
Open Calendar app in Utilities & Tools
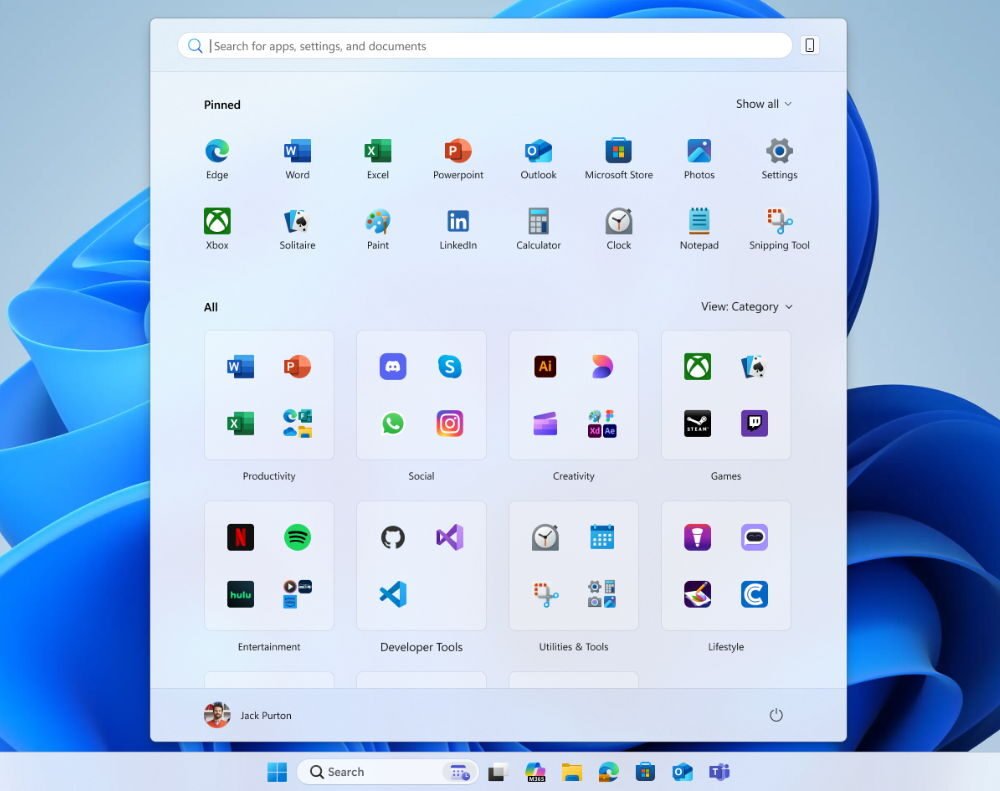coord(602,537)
